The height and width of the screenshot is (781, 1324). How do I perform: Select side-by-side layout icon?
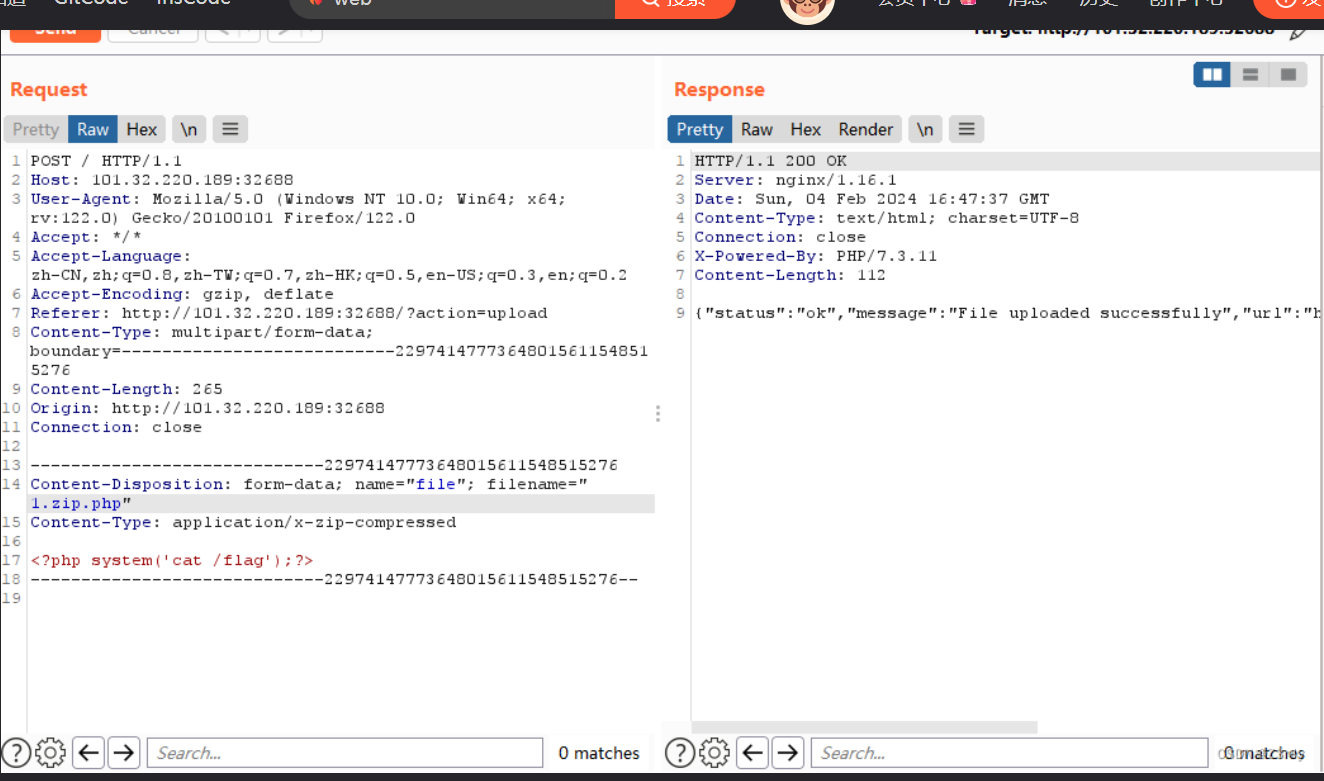[1212, 75]
